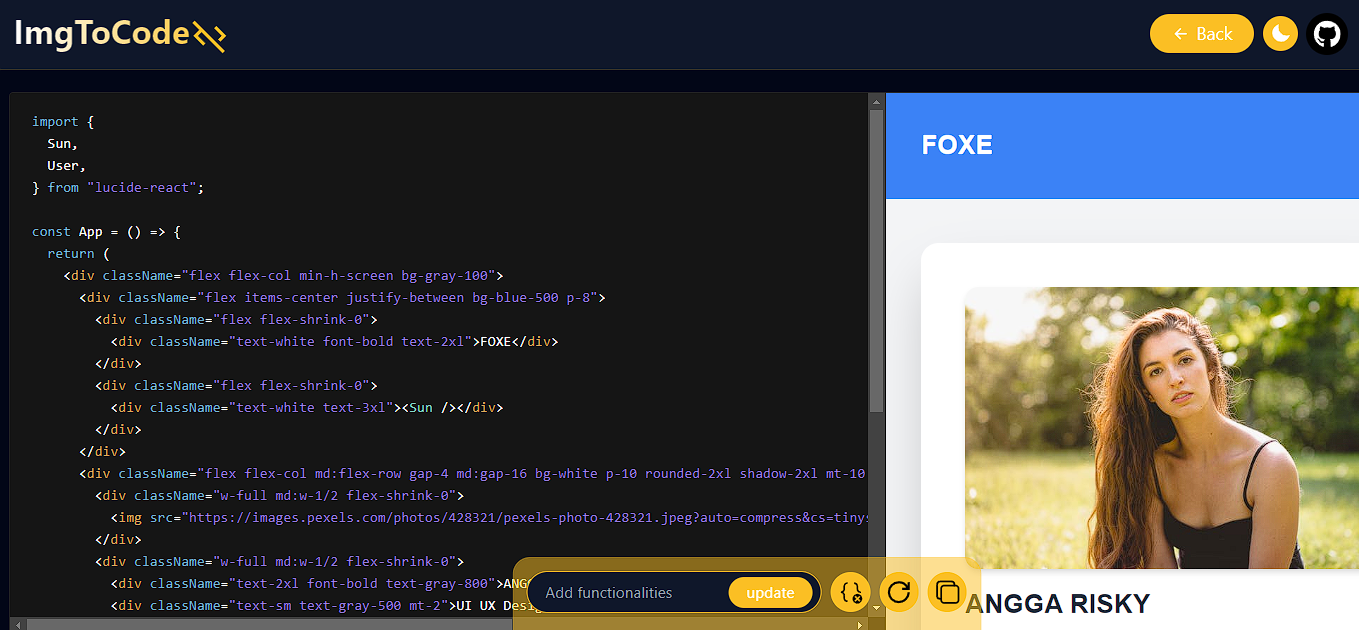Click the update button
Image resolution: width=1359 pixels, height=630 pixels.
[x=770, y=593]
